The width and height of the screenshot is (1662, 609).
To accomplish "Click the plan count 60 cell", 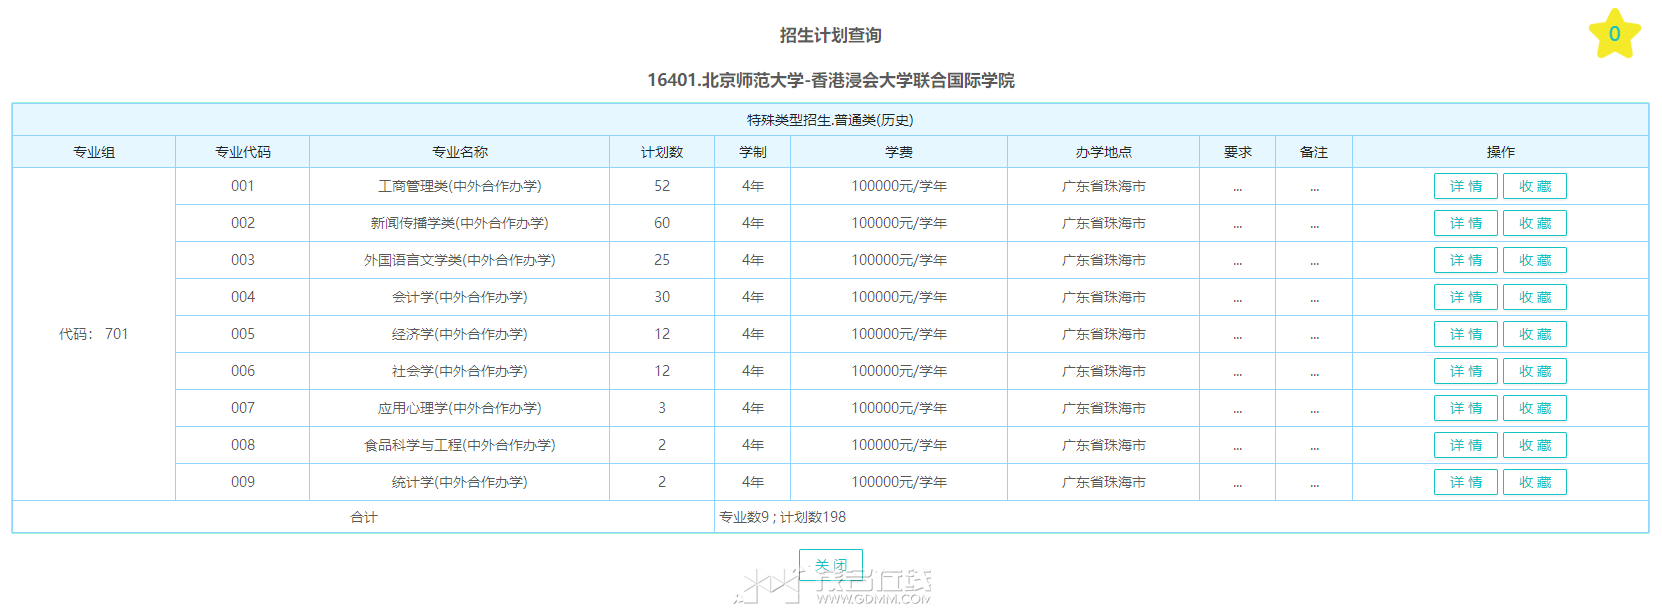I will coord(662,223).
